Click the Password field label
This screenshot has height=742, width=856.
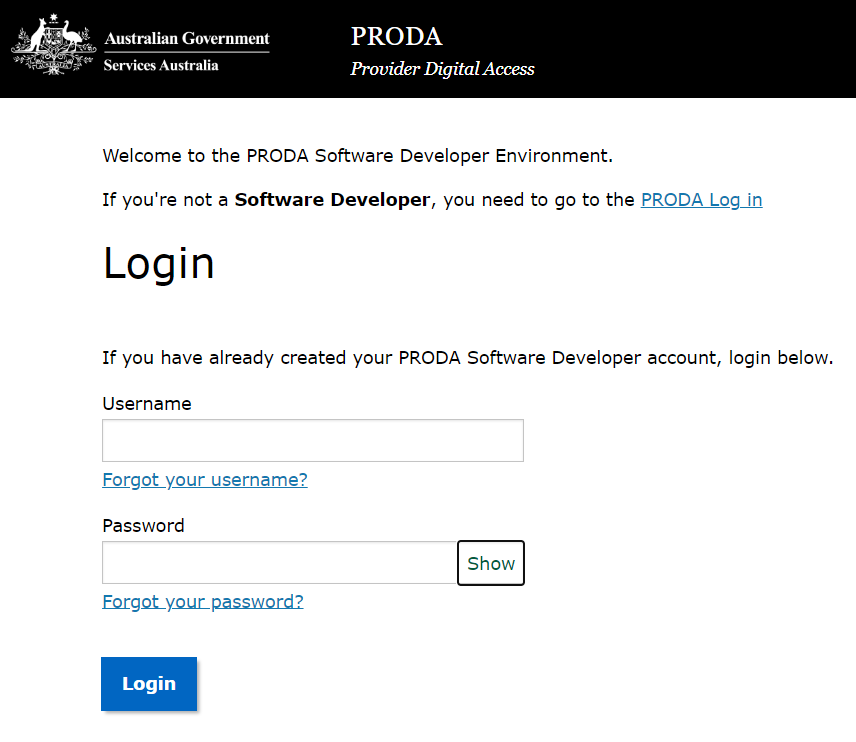[144, 525]
